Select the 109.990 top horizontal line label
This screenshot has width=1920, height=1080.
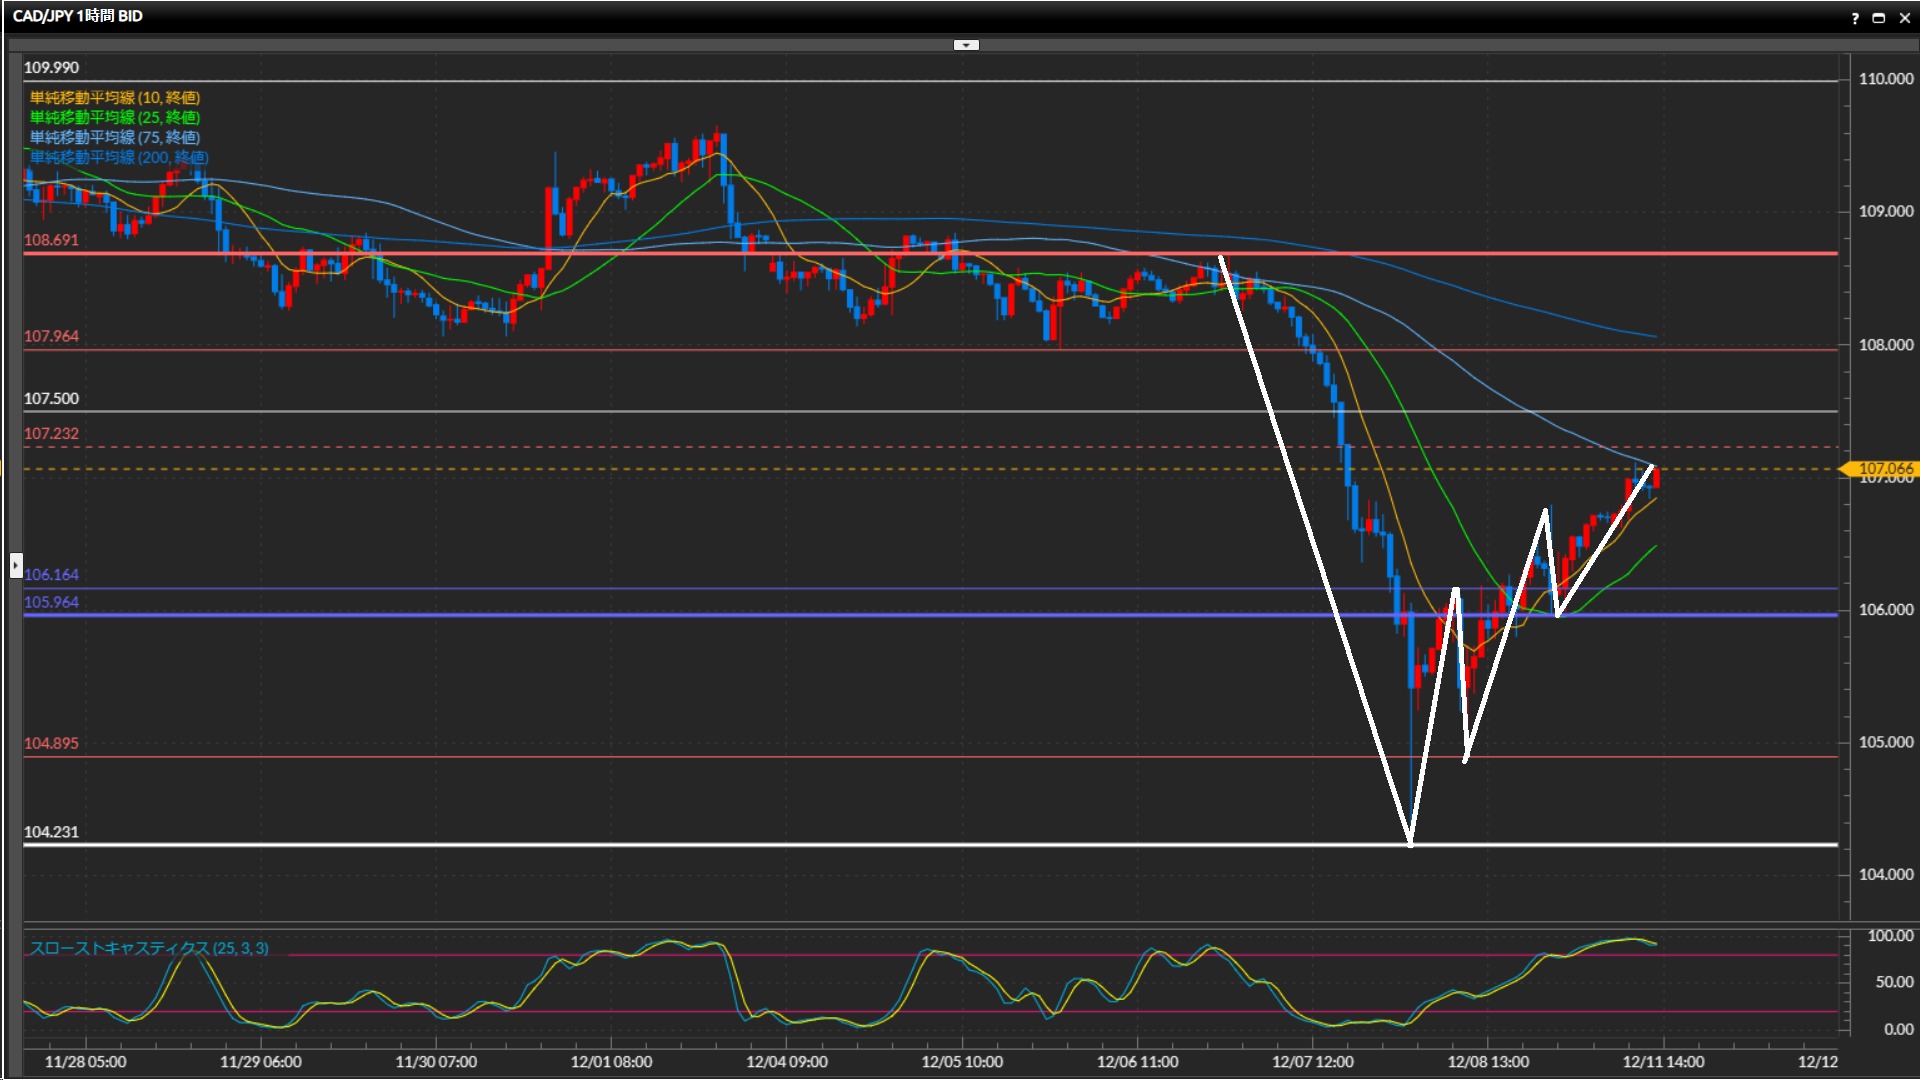click(51, 68)
